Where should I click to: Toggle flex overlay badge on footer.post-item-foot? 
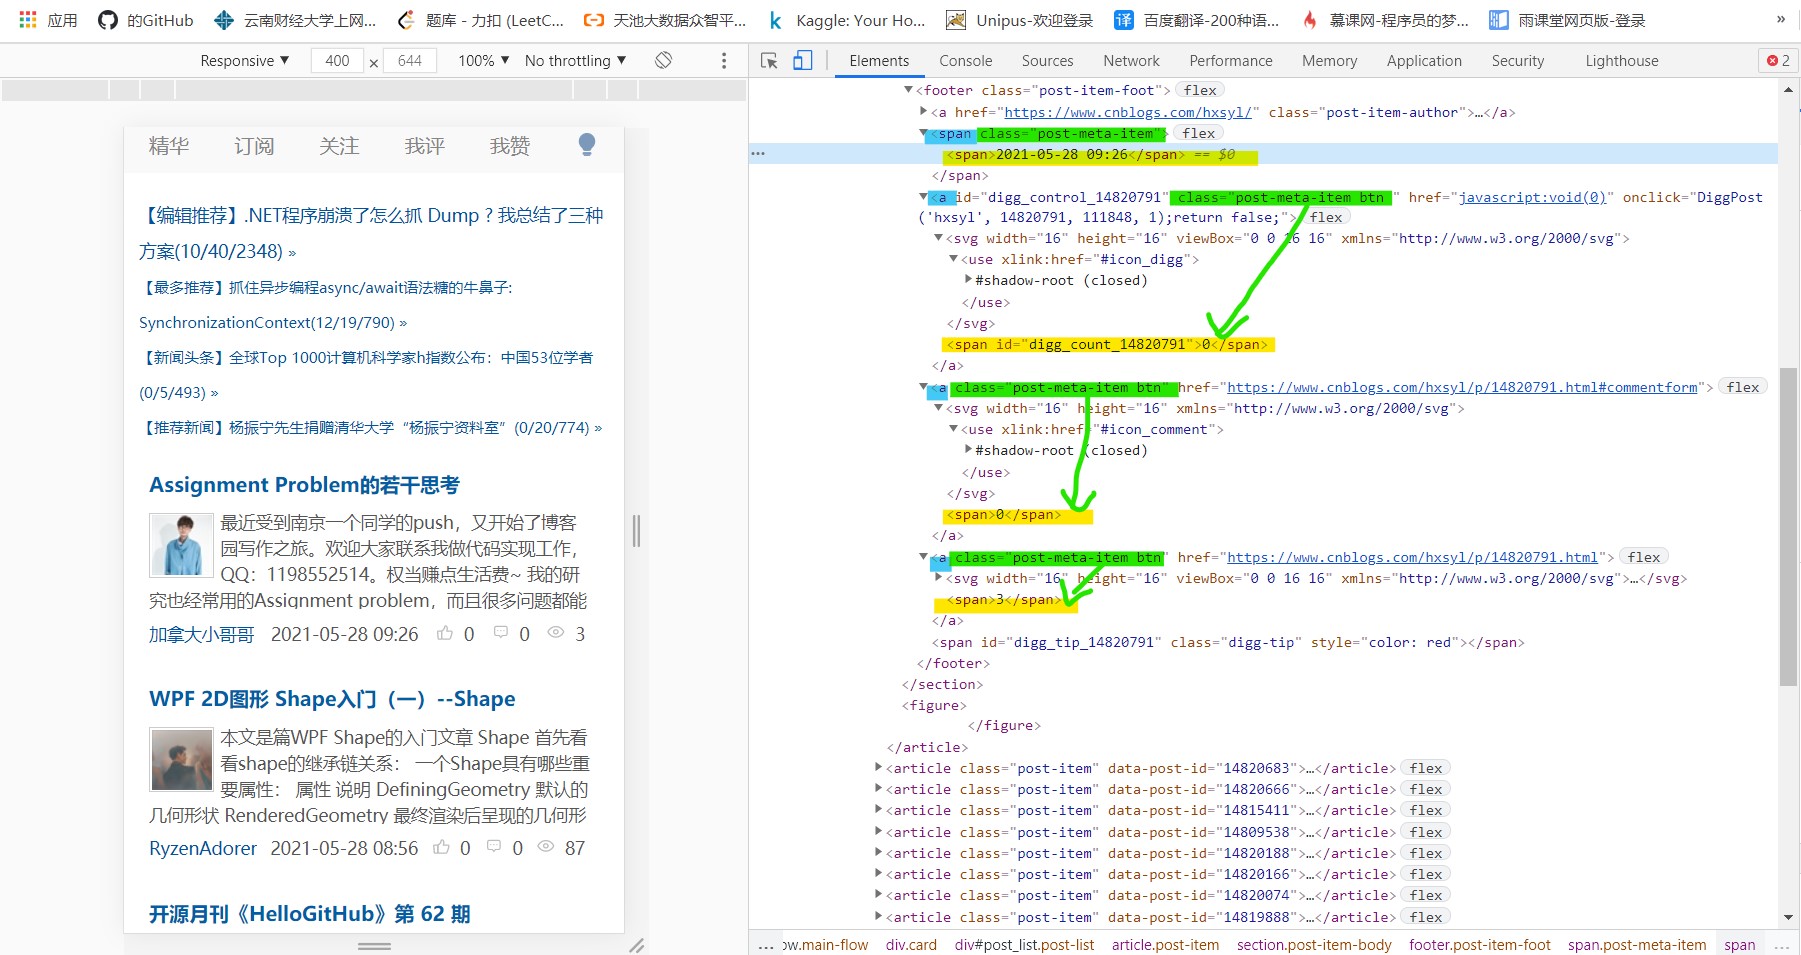(1199, 90)
